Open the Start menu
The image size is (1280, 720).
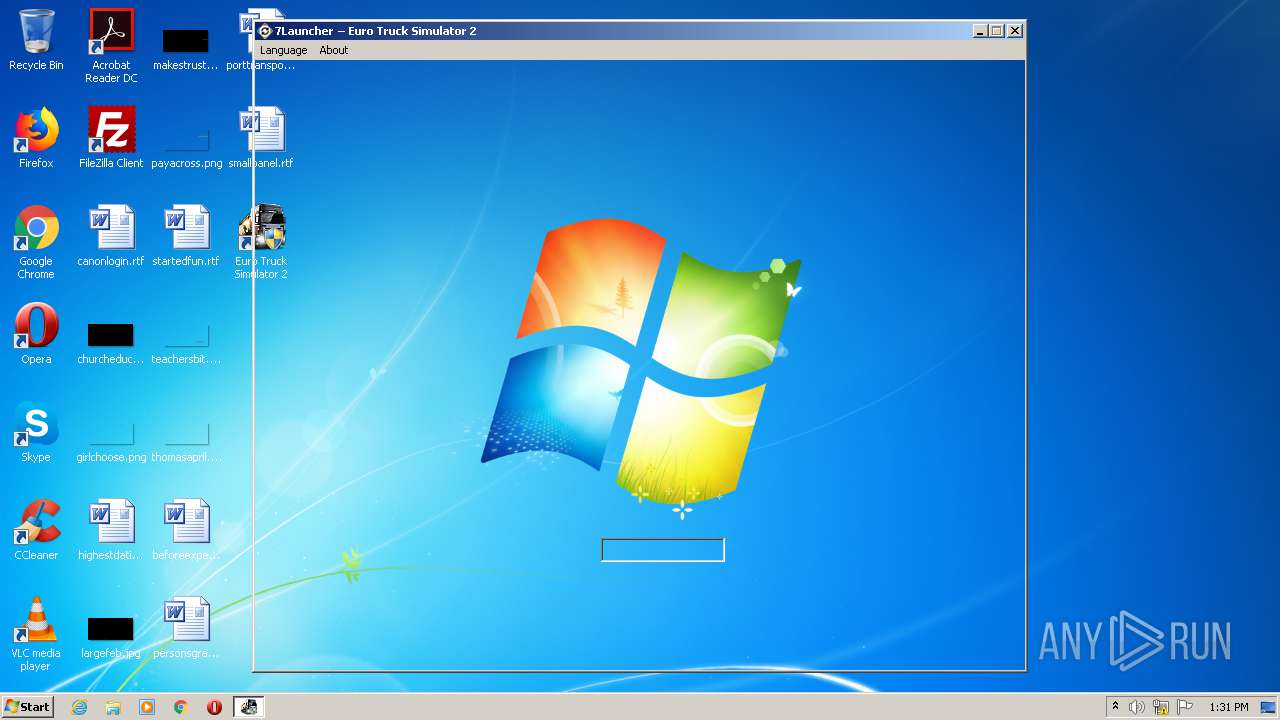coord(27,707)
